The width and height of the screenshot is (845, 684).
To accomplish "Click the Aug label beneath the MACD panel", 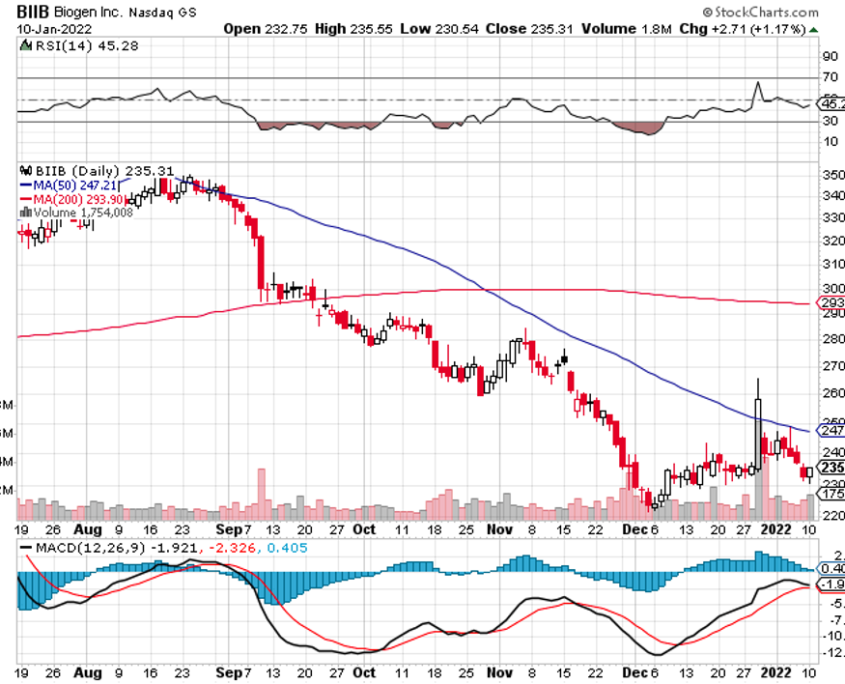I will pyautogui.click(x=87, y=672).
